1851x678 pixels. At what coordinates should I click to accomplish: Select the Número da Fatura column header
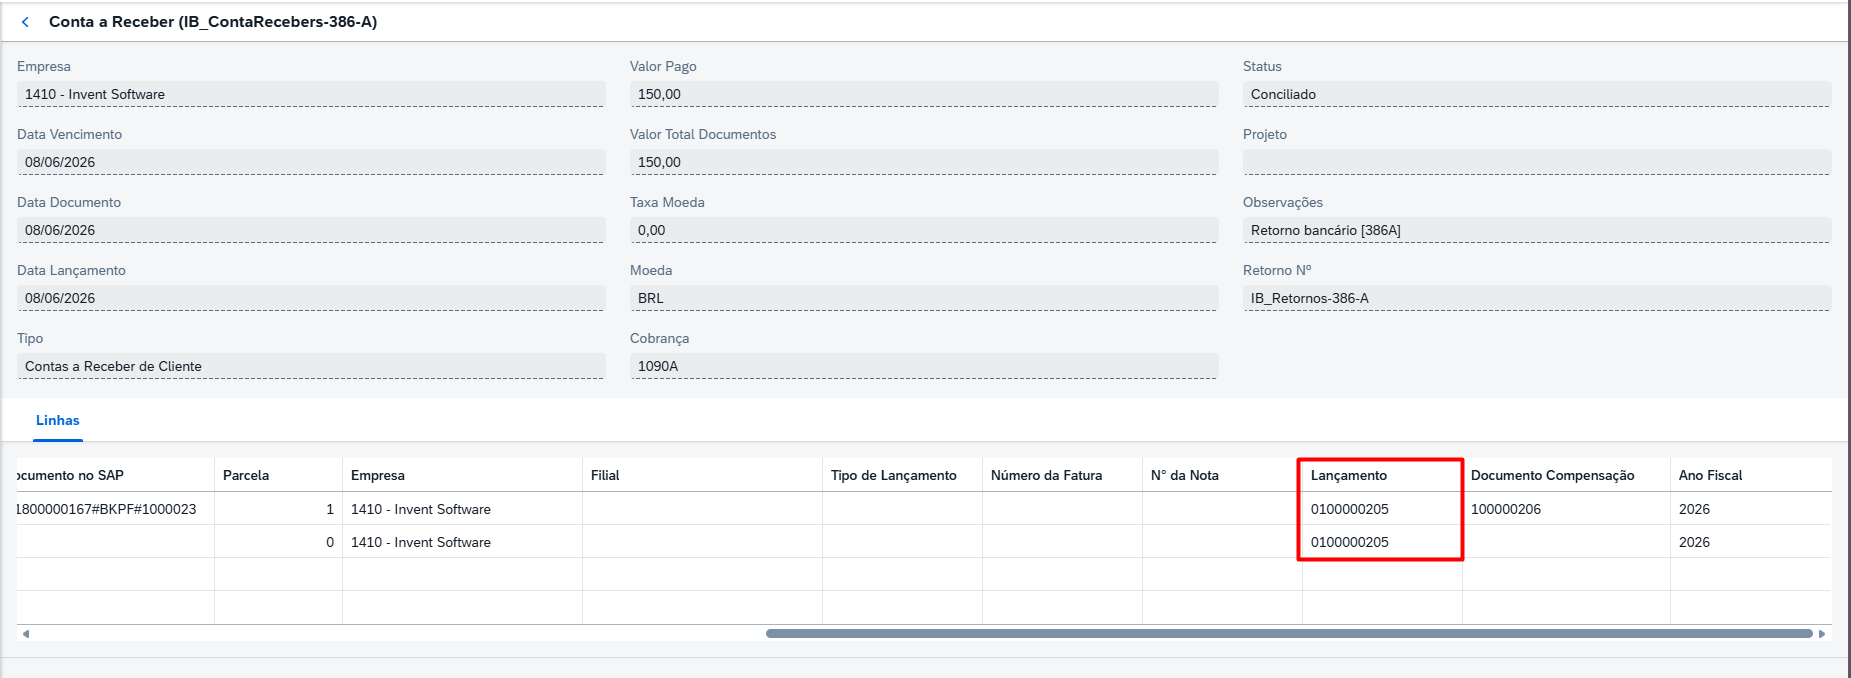click(1063, 475)
